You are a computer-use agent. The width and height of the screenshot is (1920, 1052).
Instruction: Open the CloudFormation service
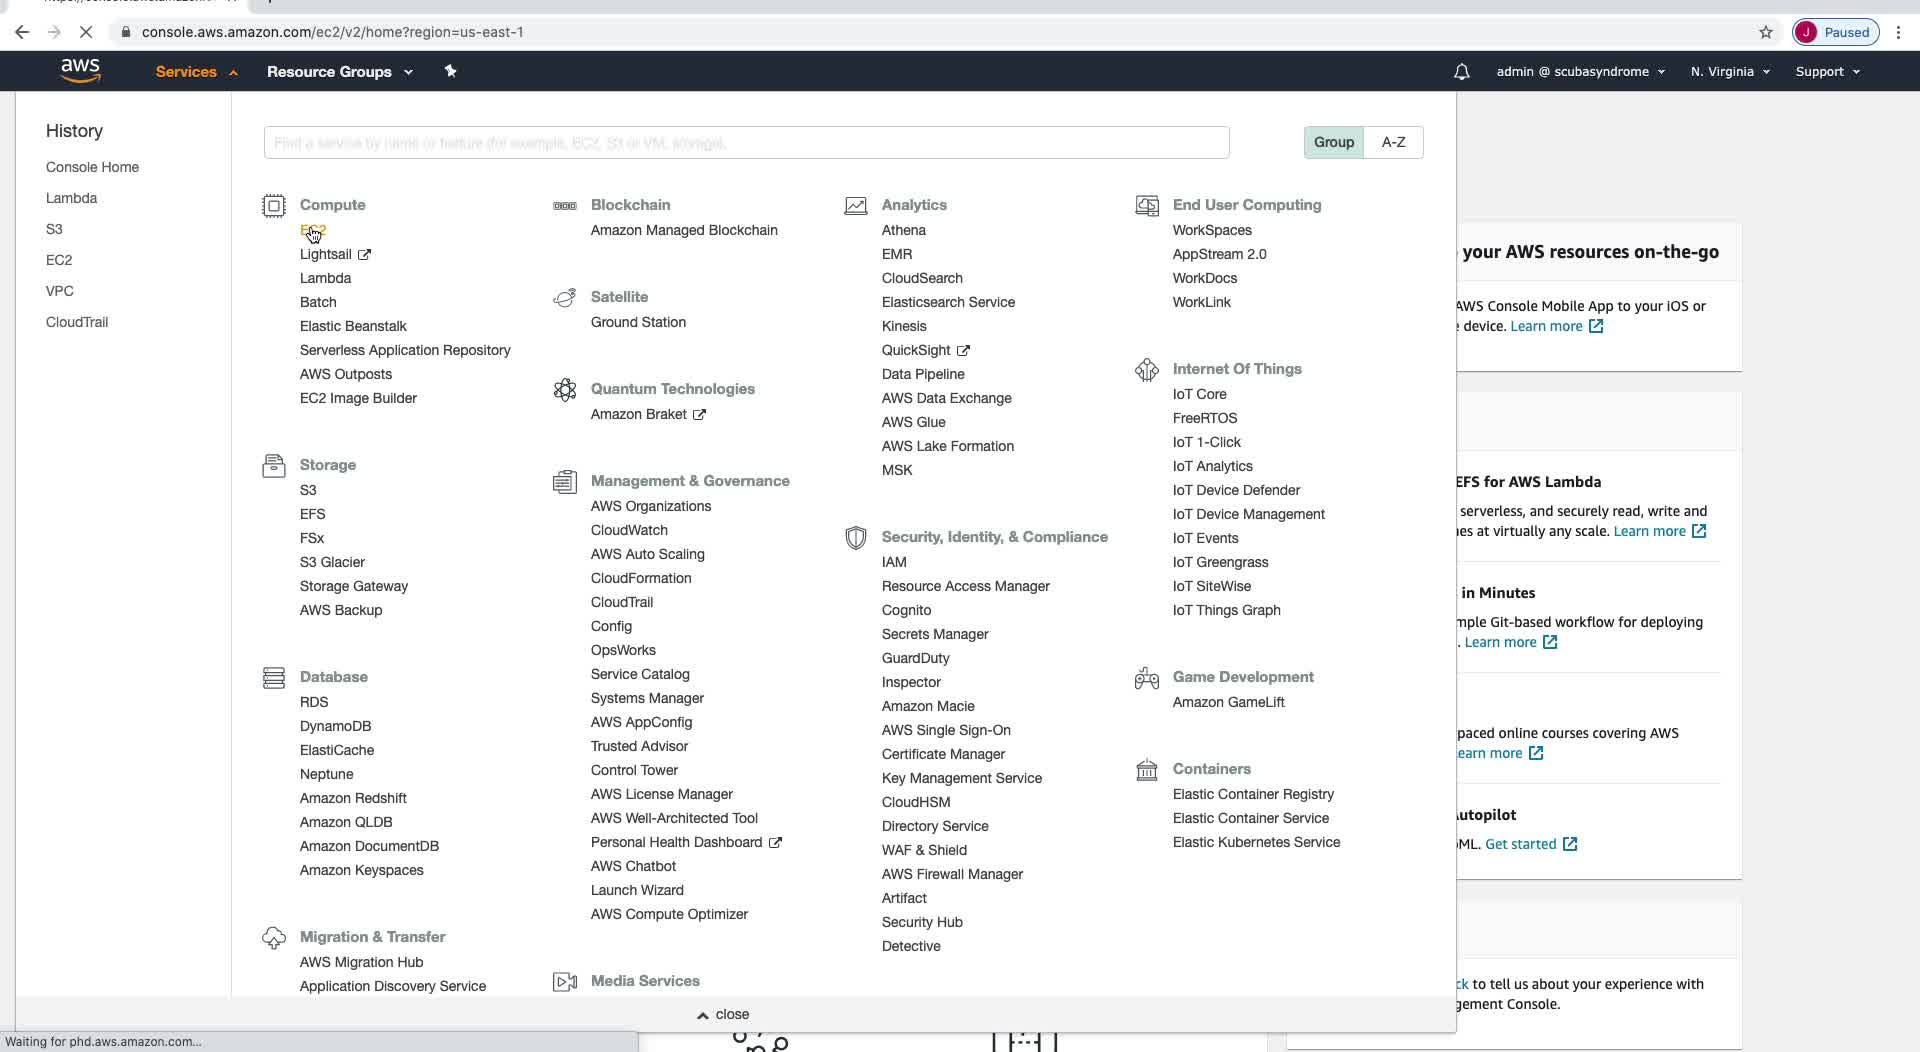[641, 578]
